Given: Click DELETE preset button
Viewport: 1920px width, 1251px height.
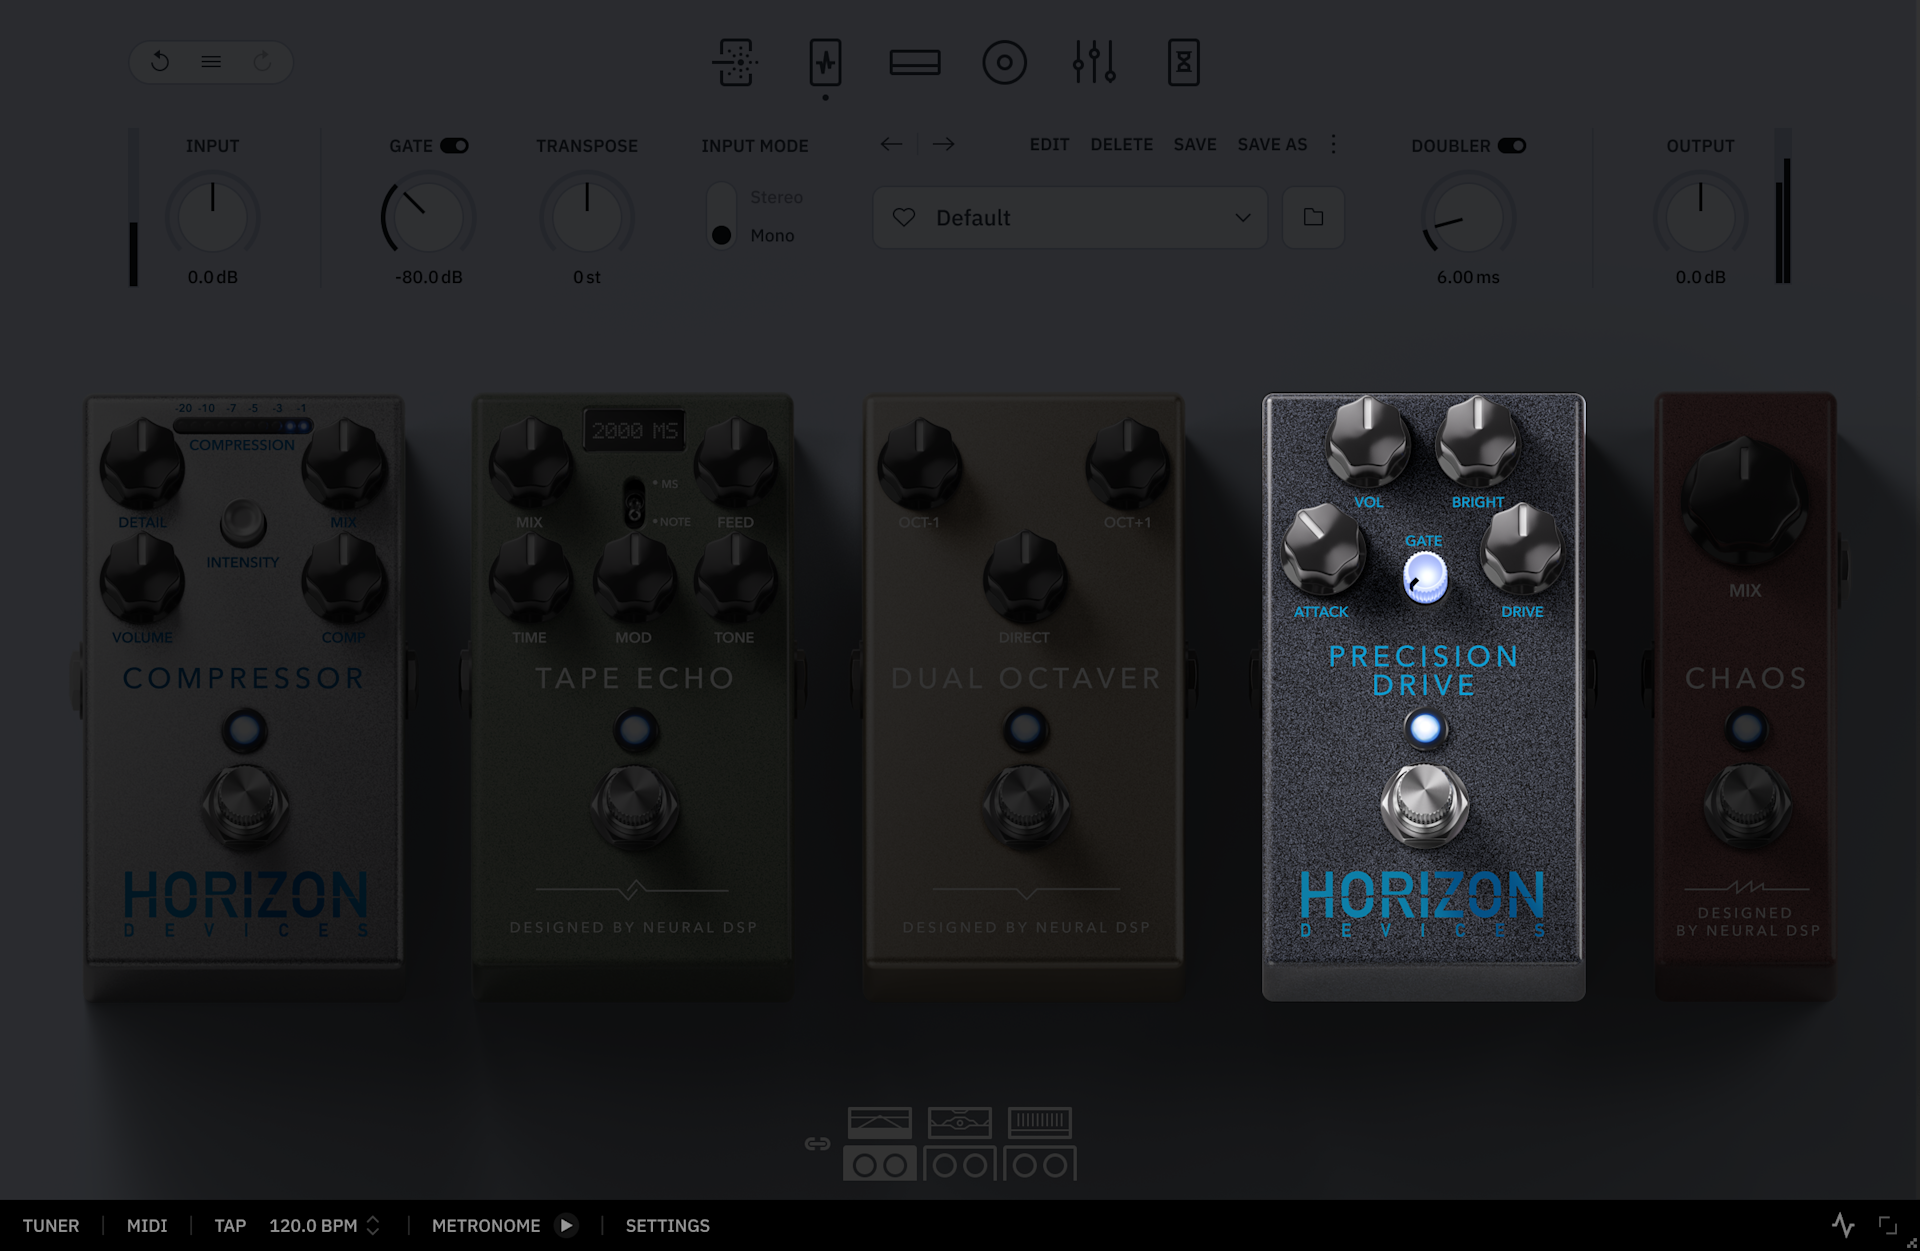Looking at the screenshot, I should pyautogui.click(x=1122, y=145).
